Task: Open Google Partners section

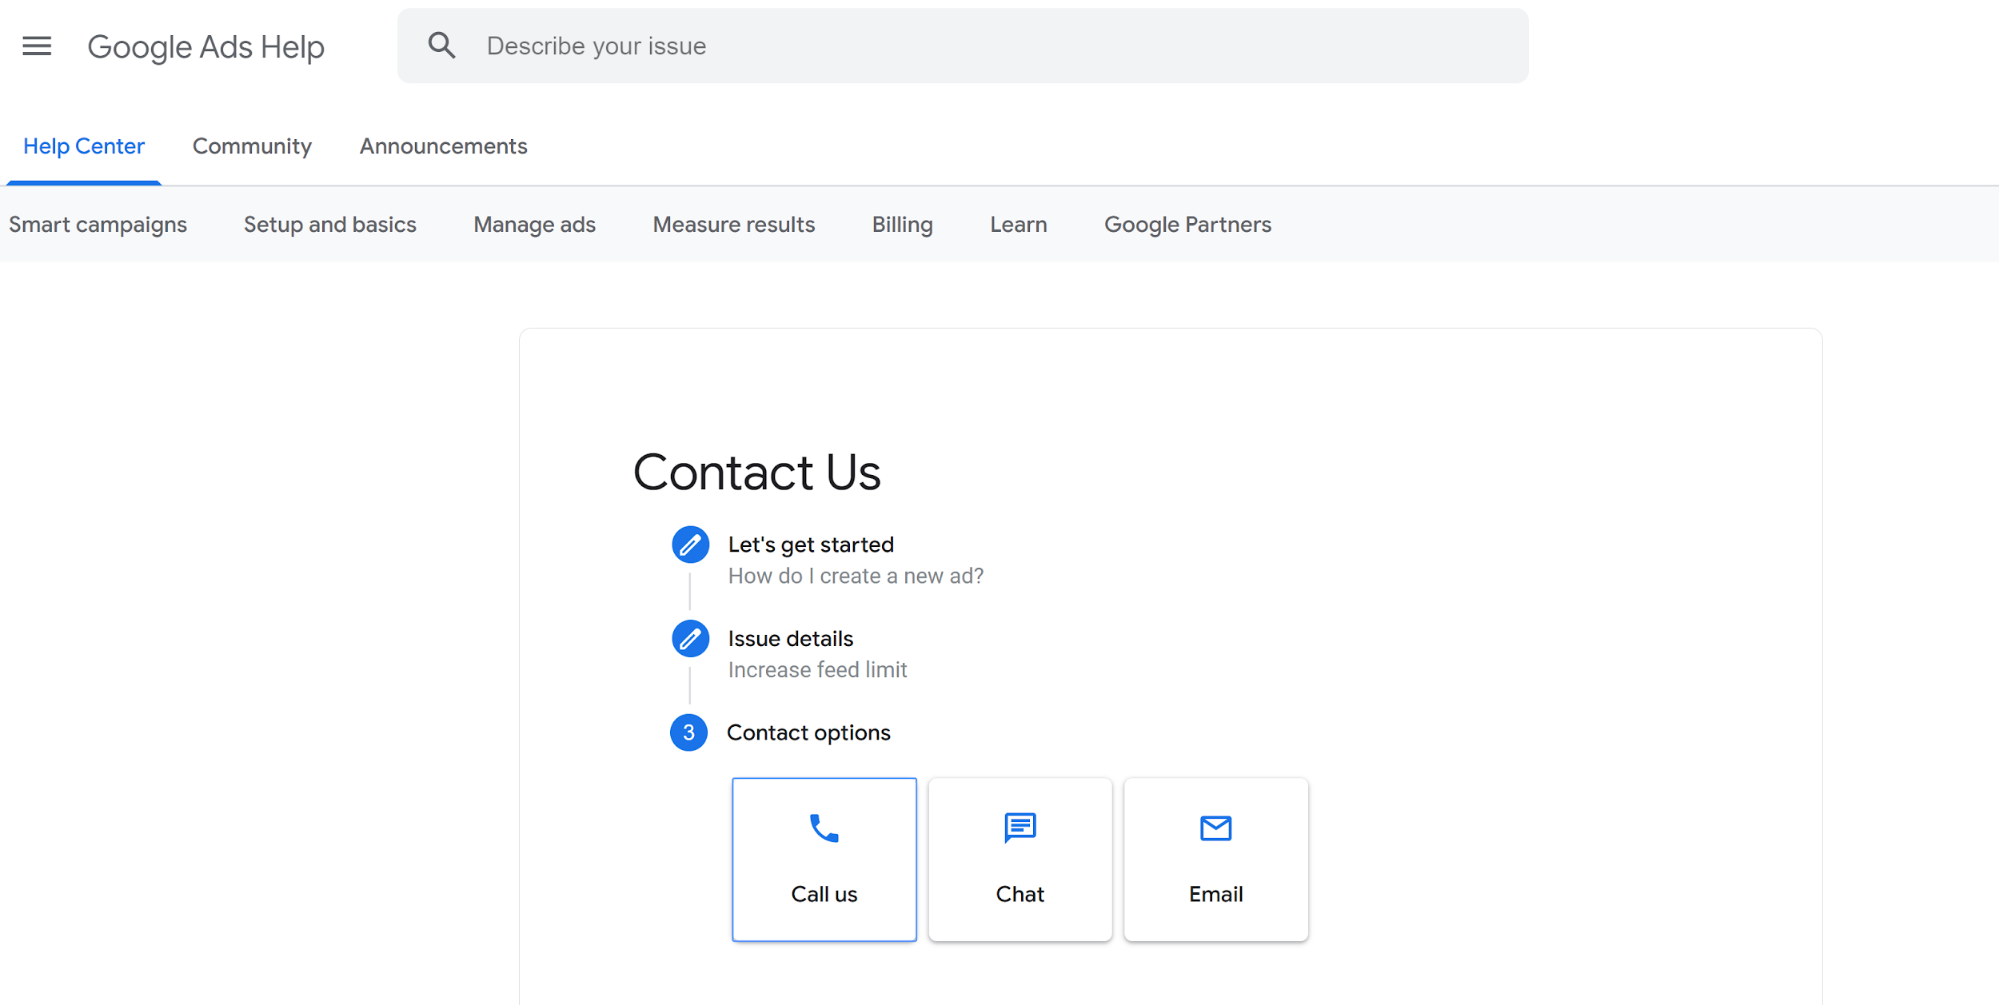Action: coord(1188,225)
